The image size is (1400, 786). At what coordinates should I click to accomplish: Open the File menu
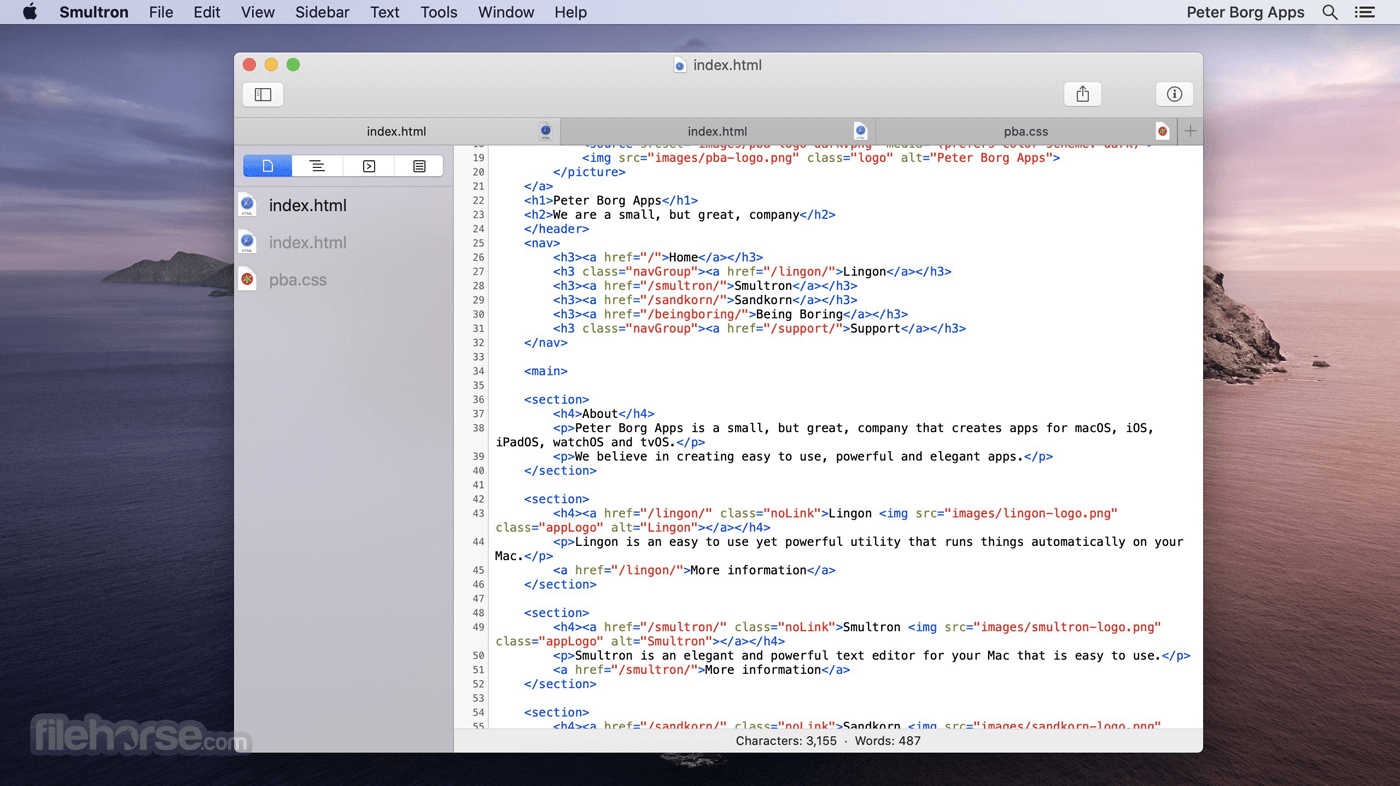pyautogui.click(x=161, y=12)
